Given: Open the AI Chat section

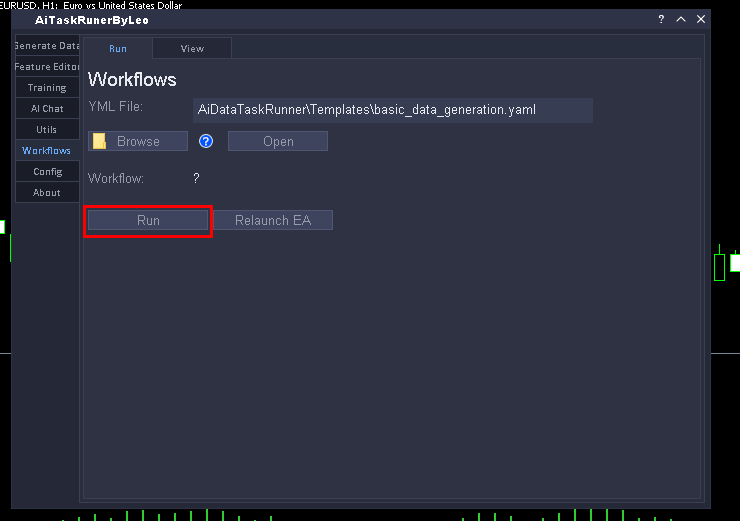Looking at the screenshot, I should [x=47, y=109].
